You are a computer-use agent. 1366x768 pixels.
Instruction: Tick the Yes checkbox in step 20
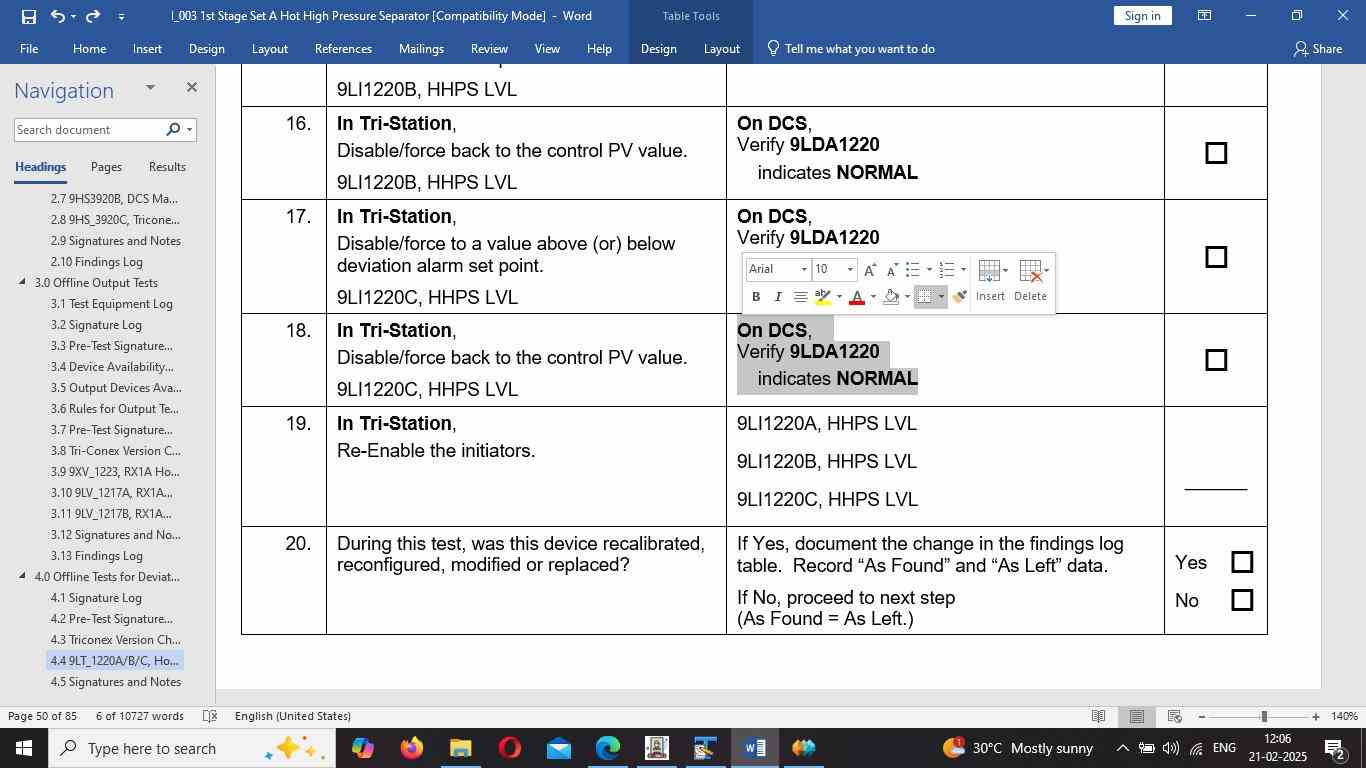point(1242,562)
